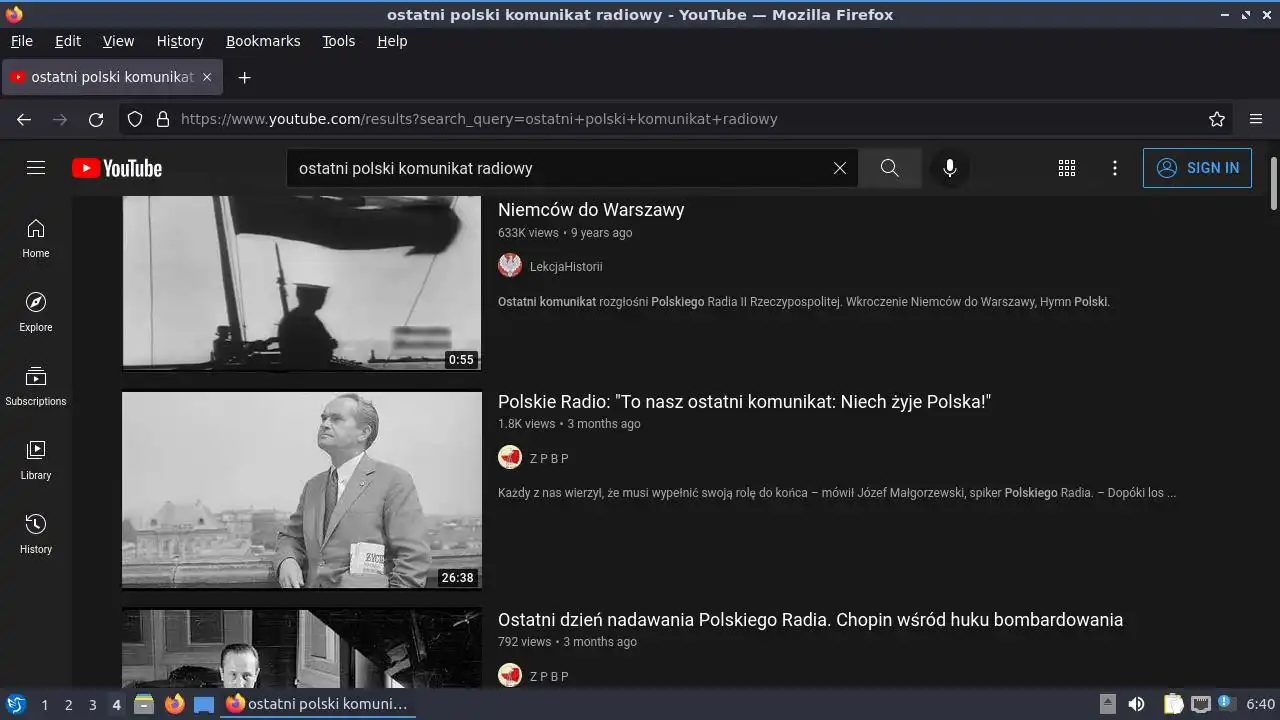
Task: Select the 'ostatni polski komunikat' browser tab
Action: (x=111, y=77)
